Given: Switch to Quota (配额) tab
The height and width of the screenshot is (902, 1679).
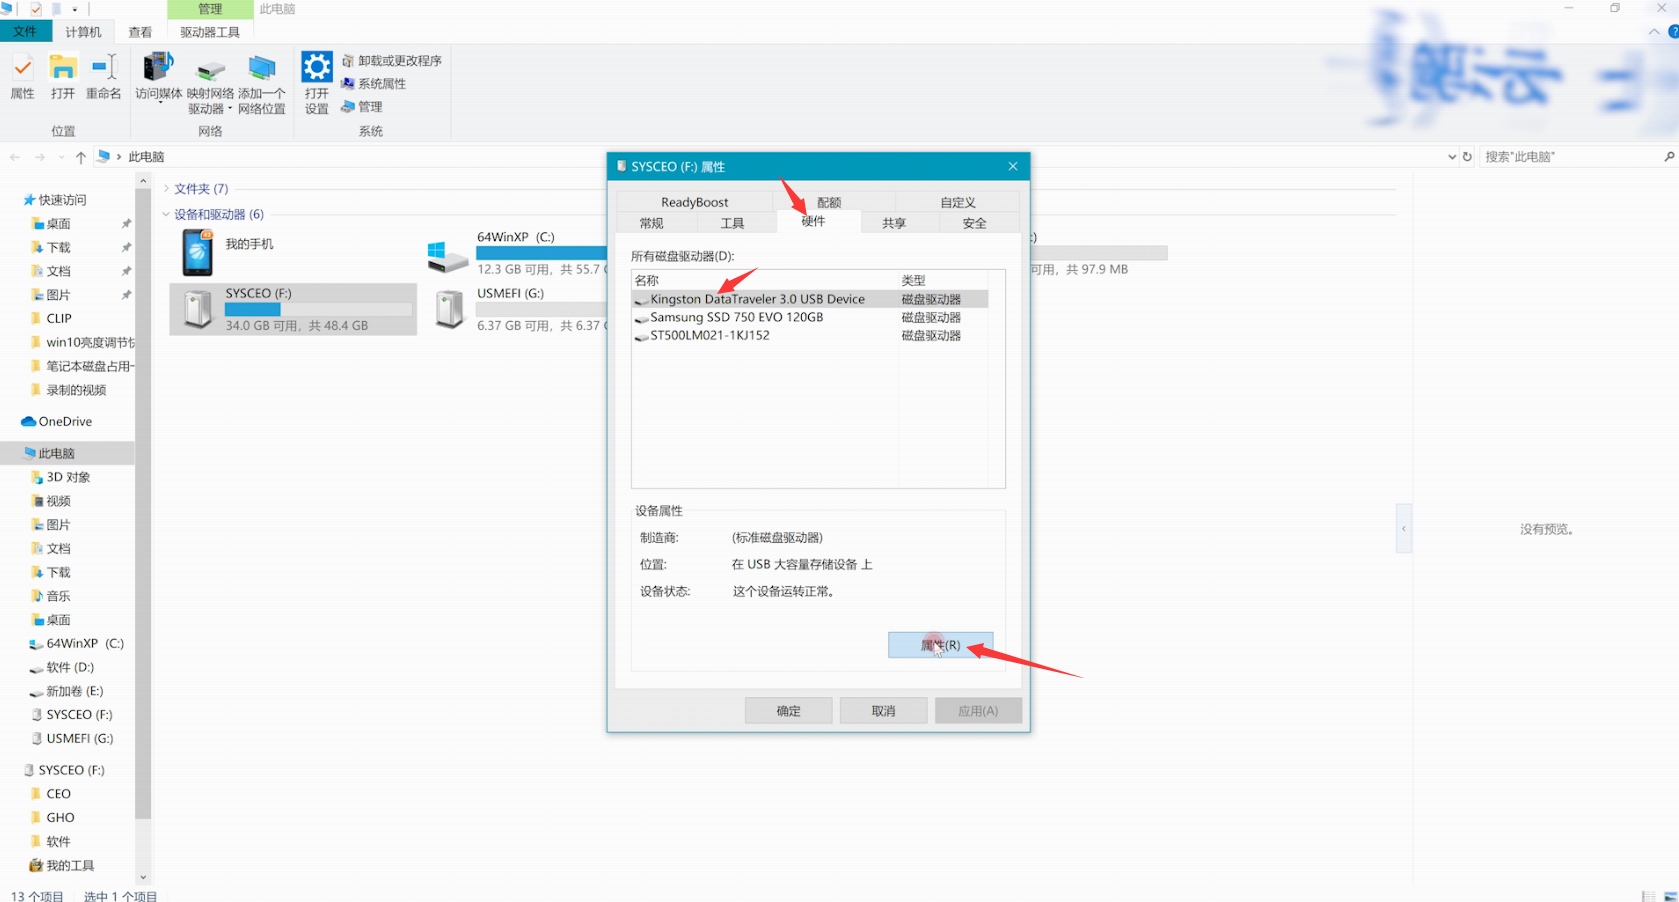Looking at the screenshot, I should pos(829,202).
